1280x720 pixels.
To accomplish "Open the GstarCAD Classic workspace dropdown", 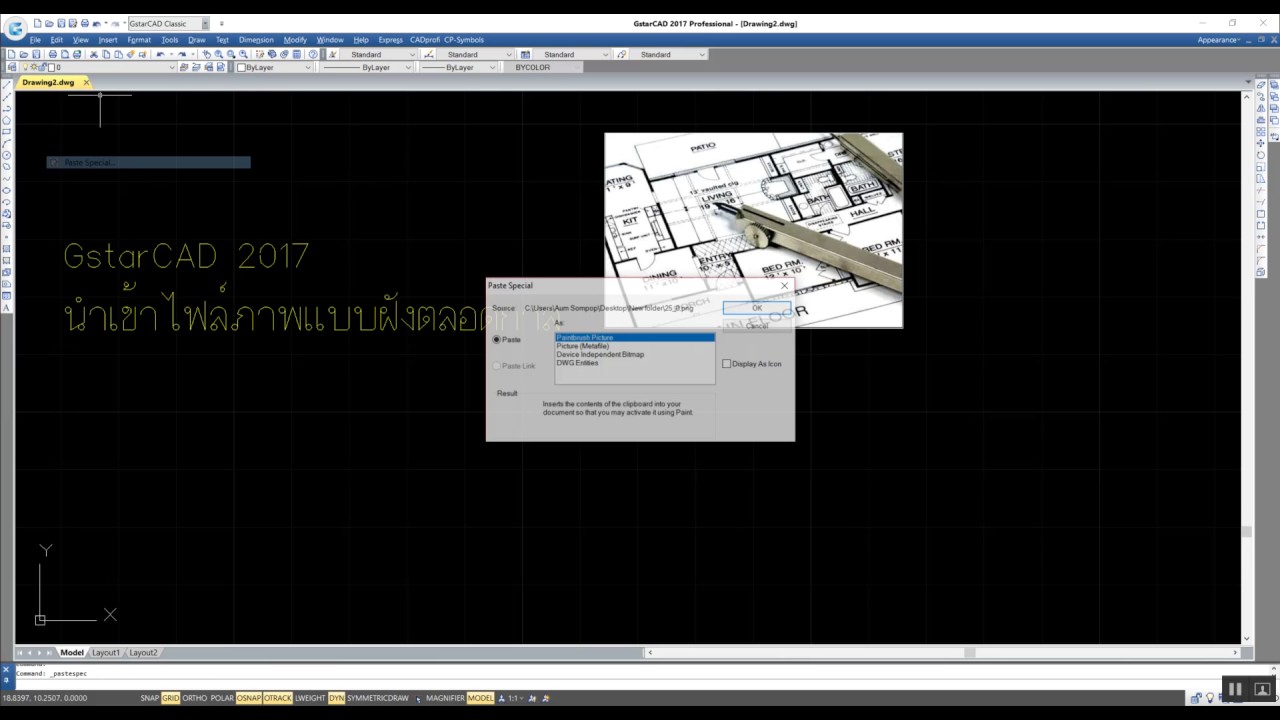I will pyautogui.click(x=205, y=23).
